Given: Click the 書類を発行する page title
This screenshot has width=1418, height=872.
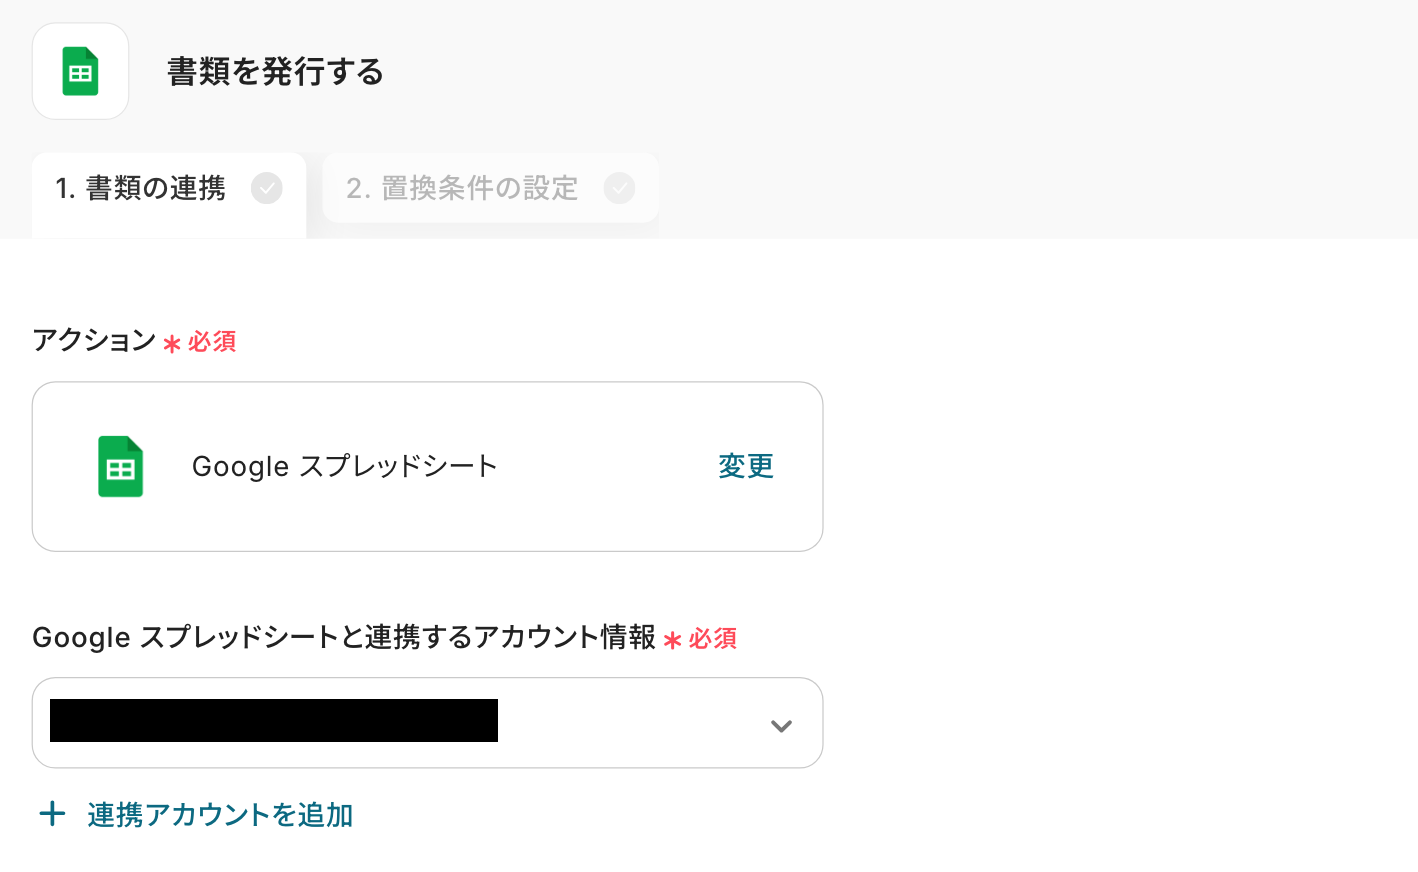Looking at the screenshot, I should pos(275,72).
